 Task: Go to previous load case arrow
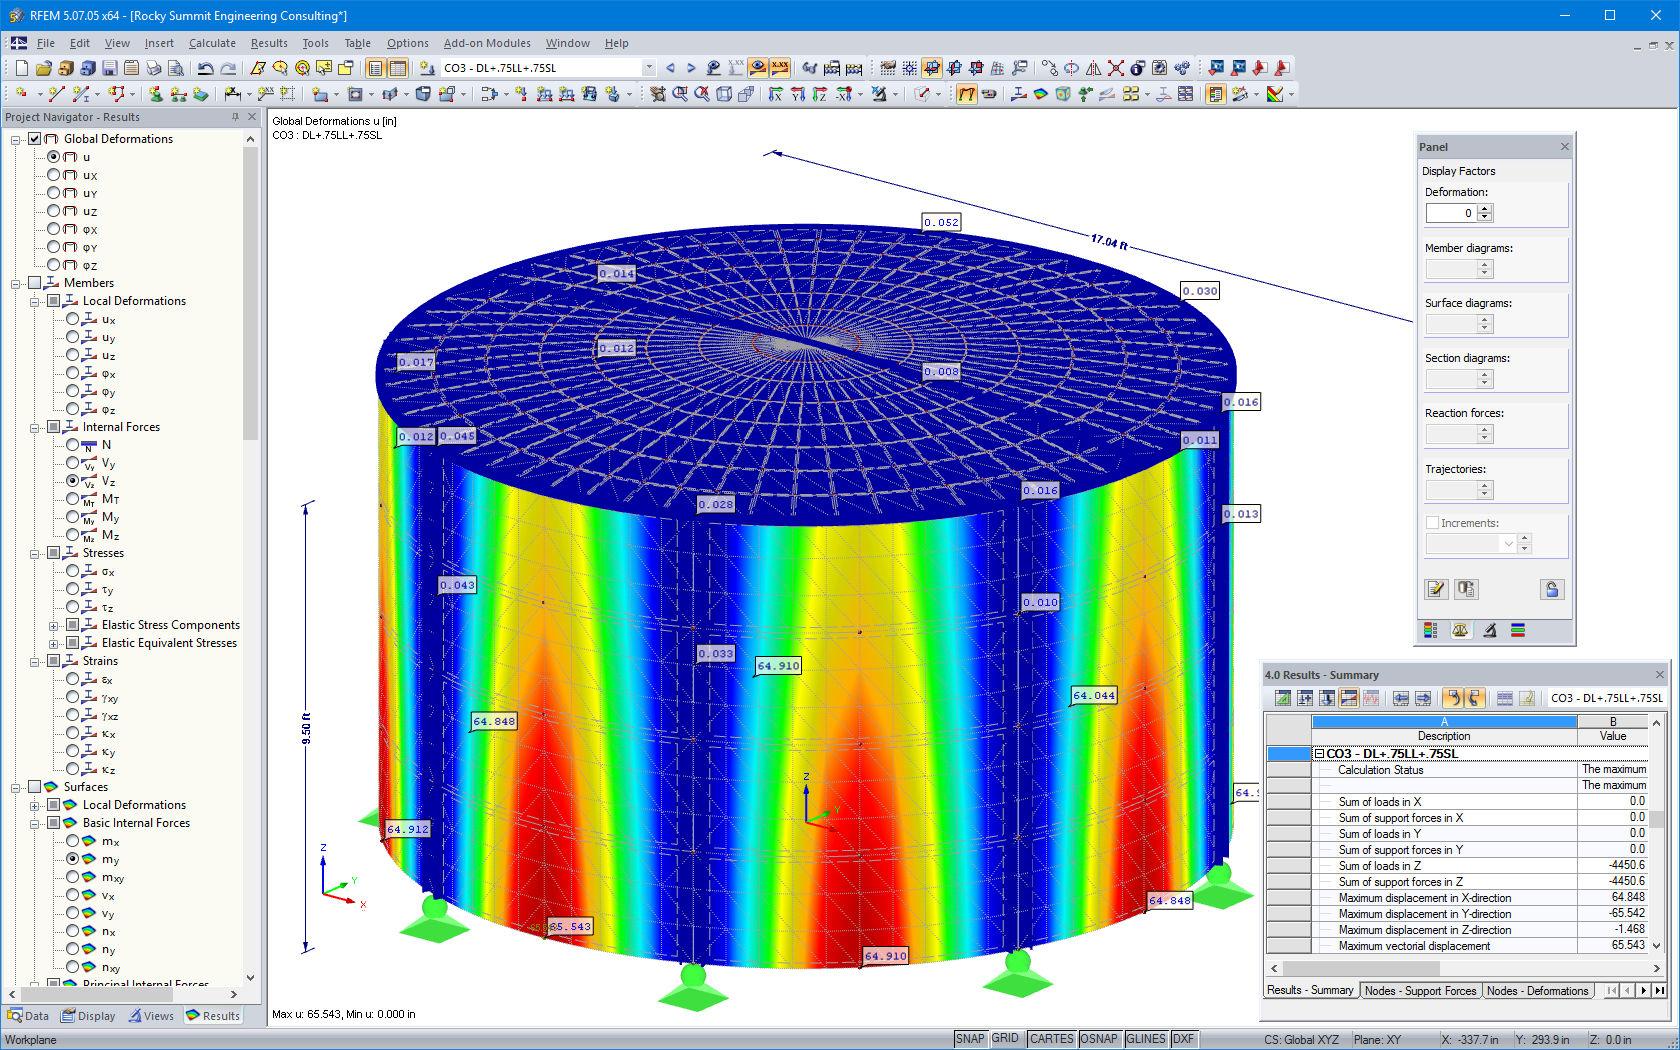pos(670,68)
